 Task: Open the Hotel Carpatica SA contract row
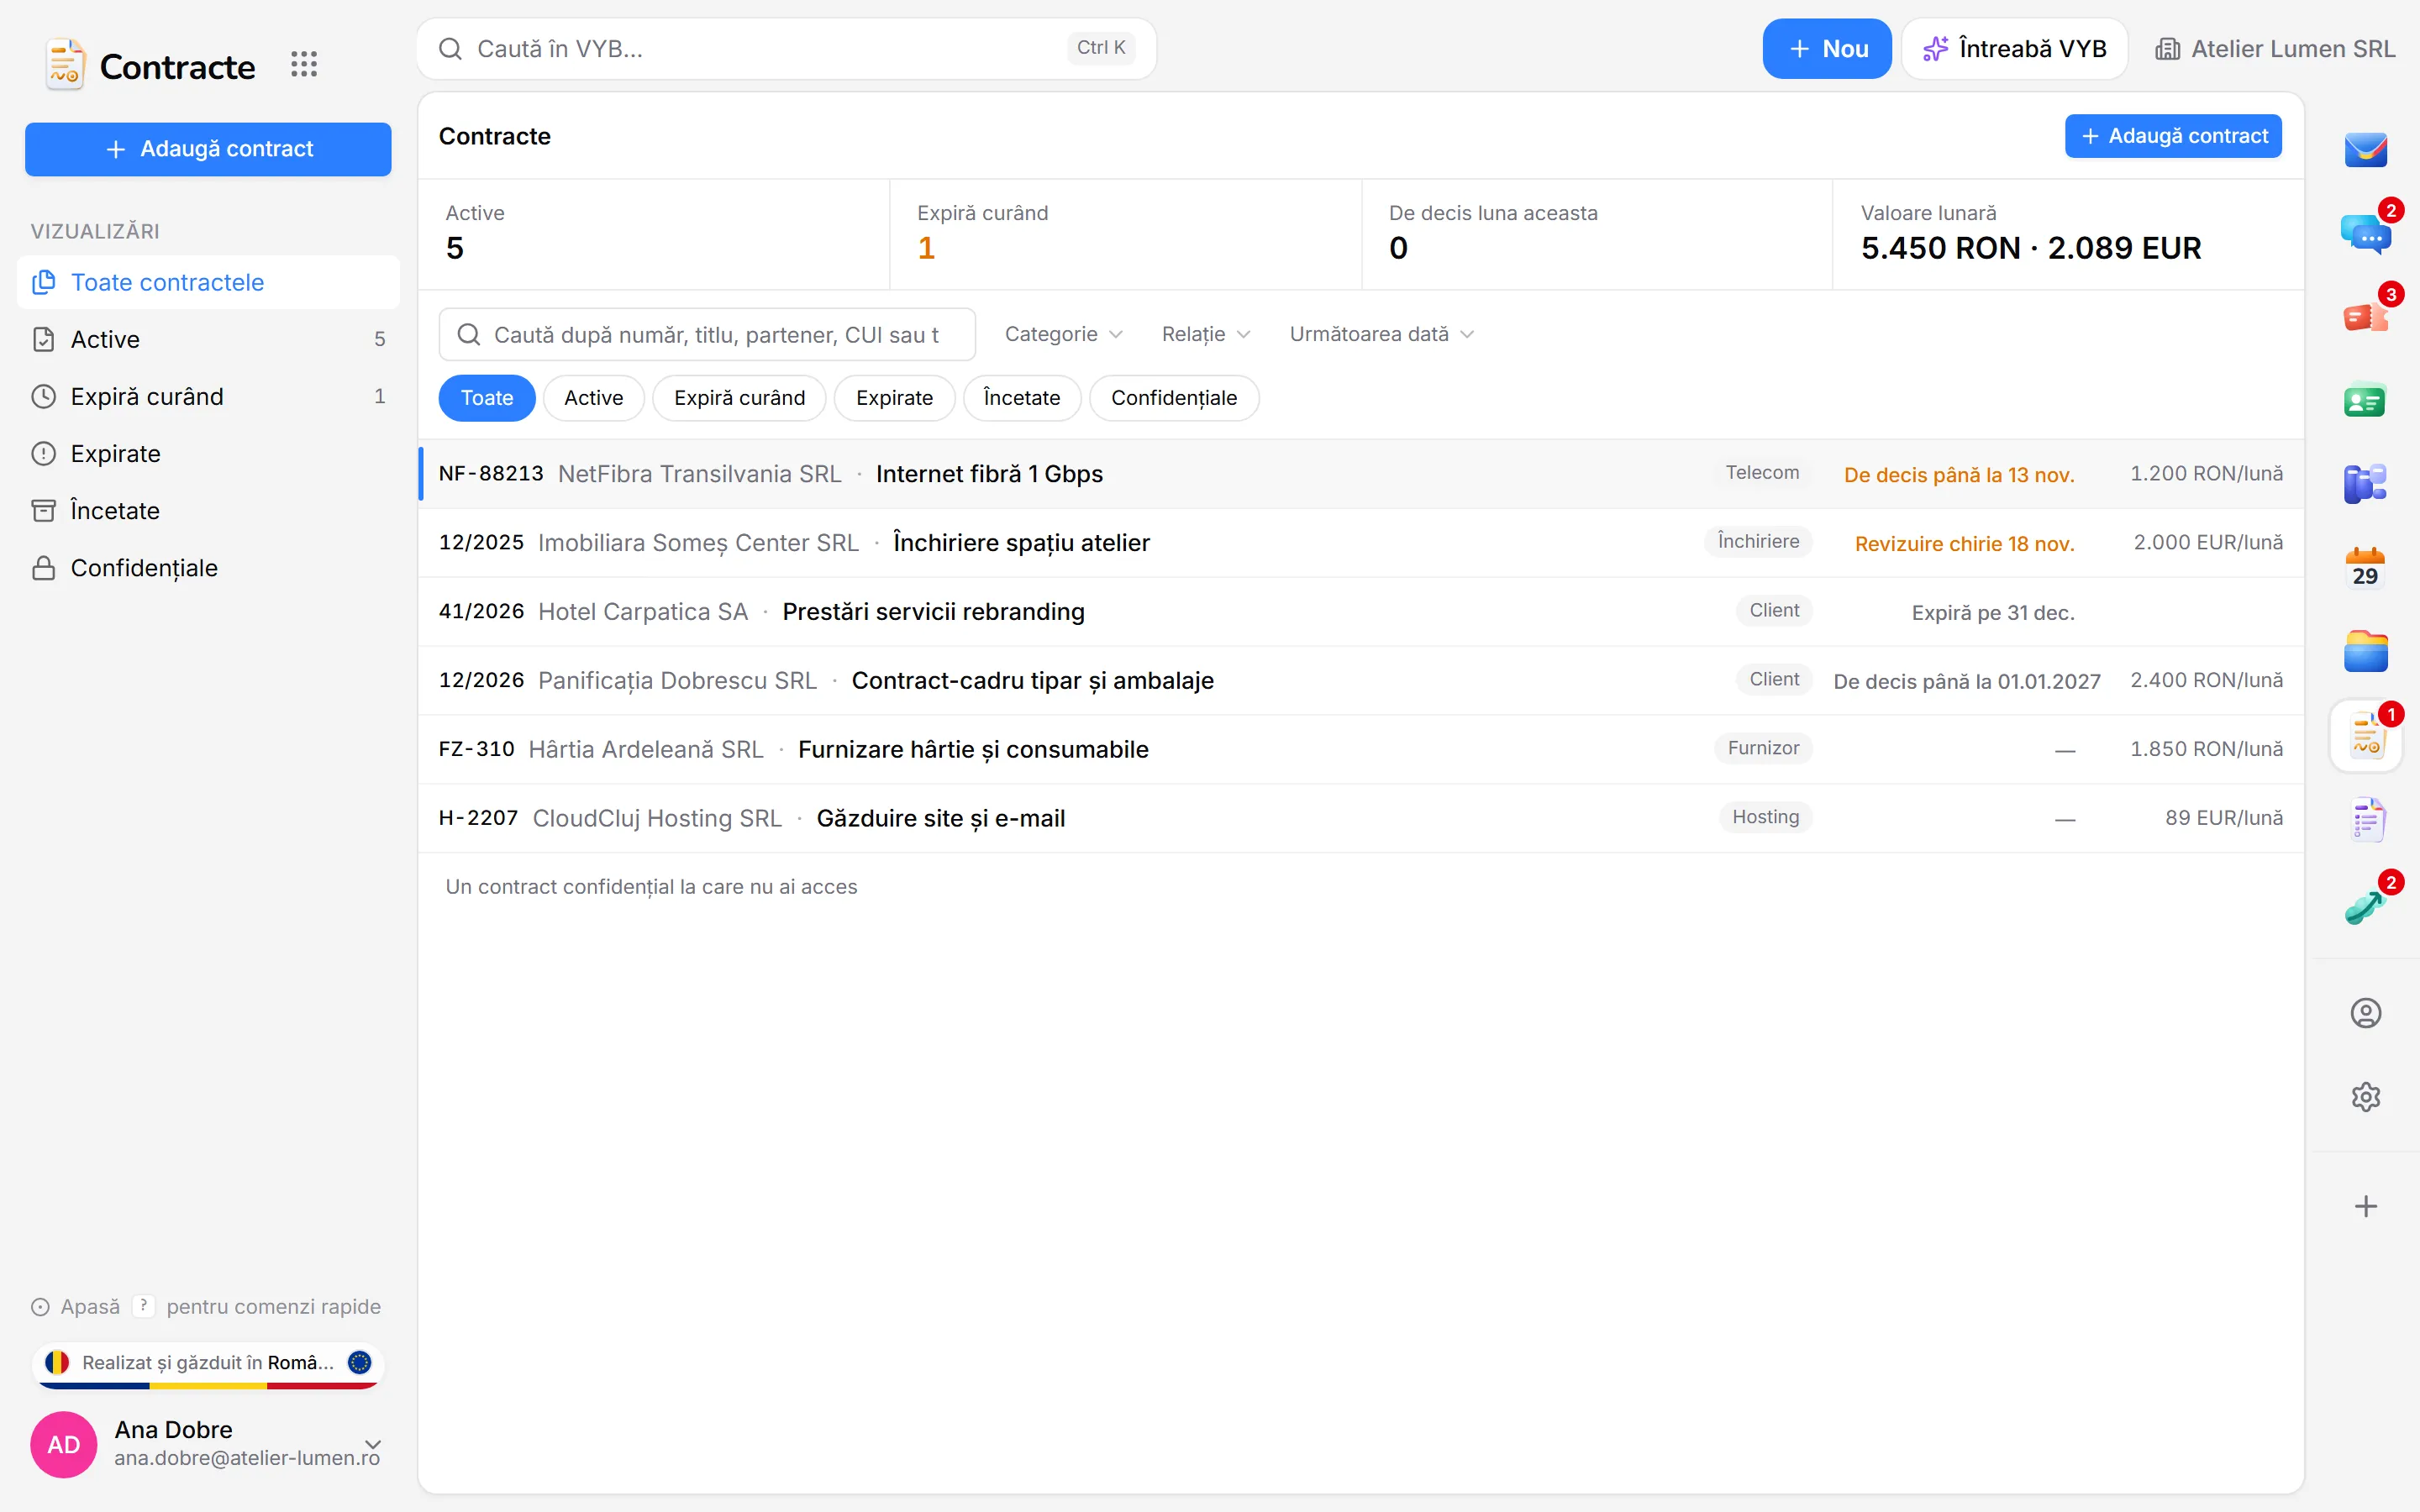(1361, 612)
